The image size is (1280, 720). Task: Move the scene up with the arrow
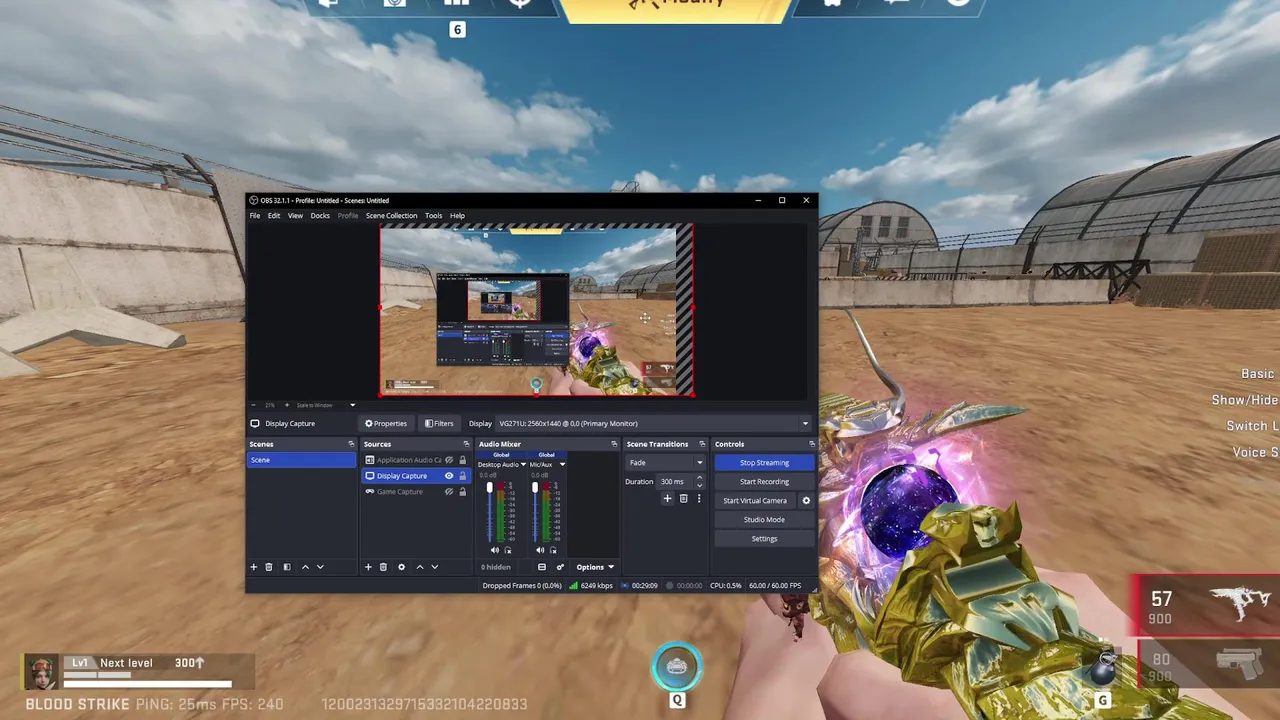tap(306, 567)
